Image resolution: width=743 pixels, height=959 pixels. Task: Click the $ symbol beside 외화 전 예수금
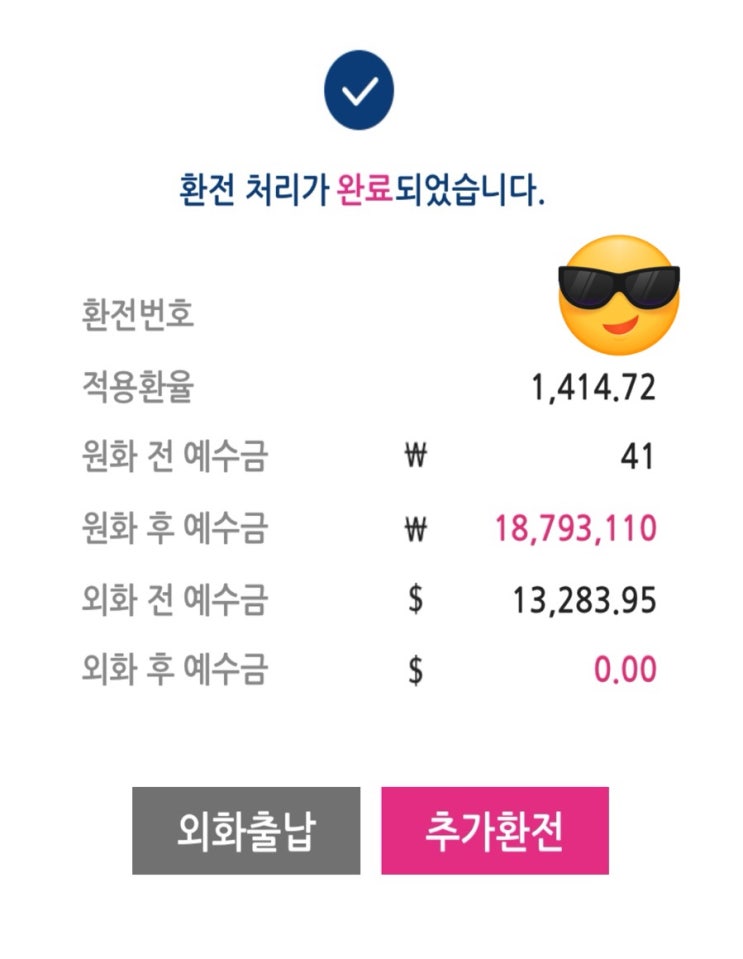tap(416, 599)
